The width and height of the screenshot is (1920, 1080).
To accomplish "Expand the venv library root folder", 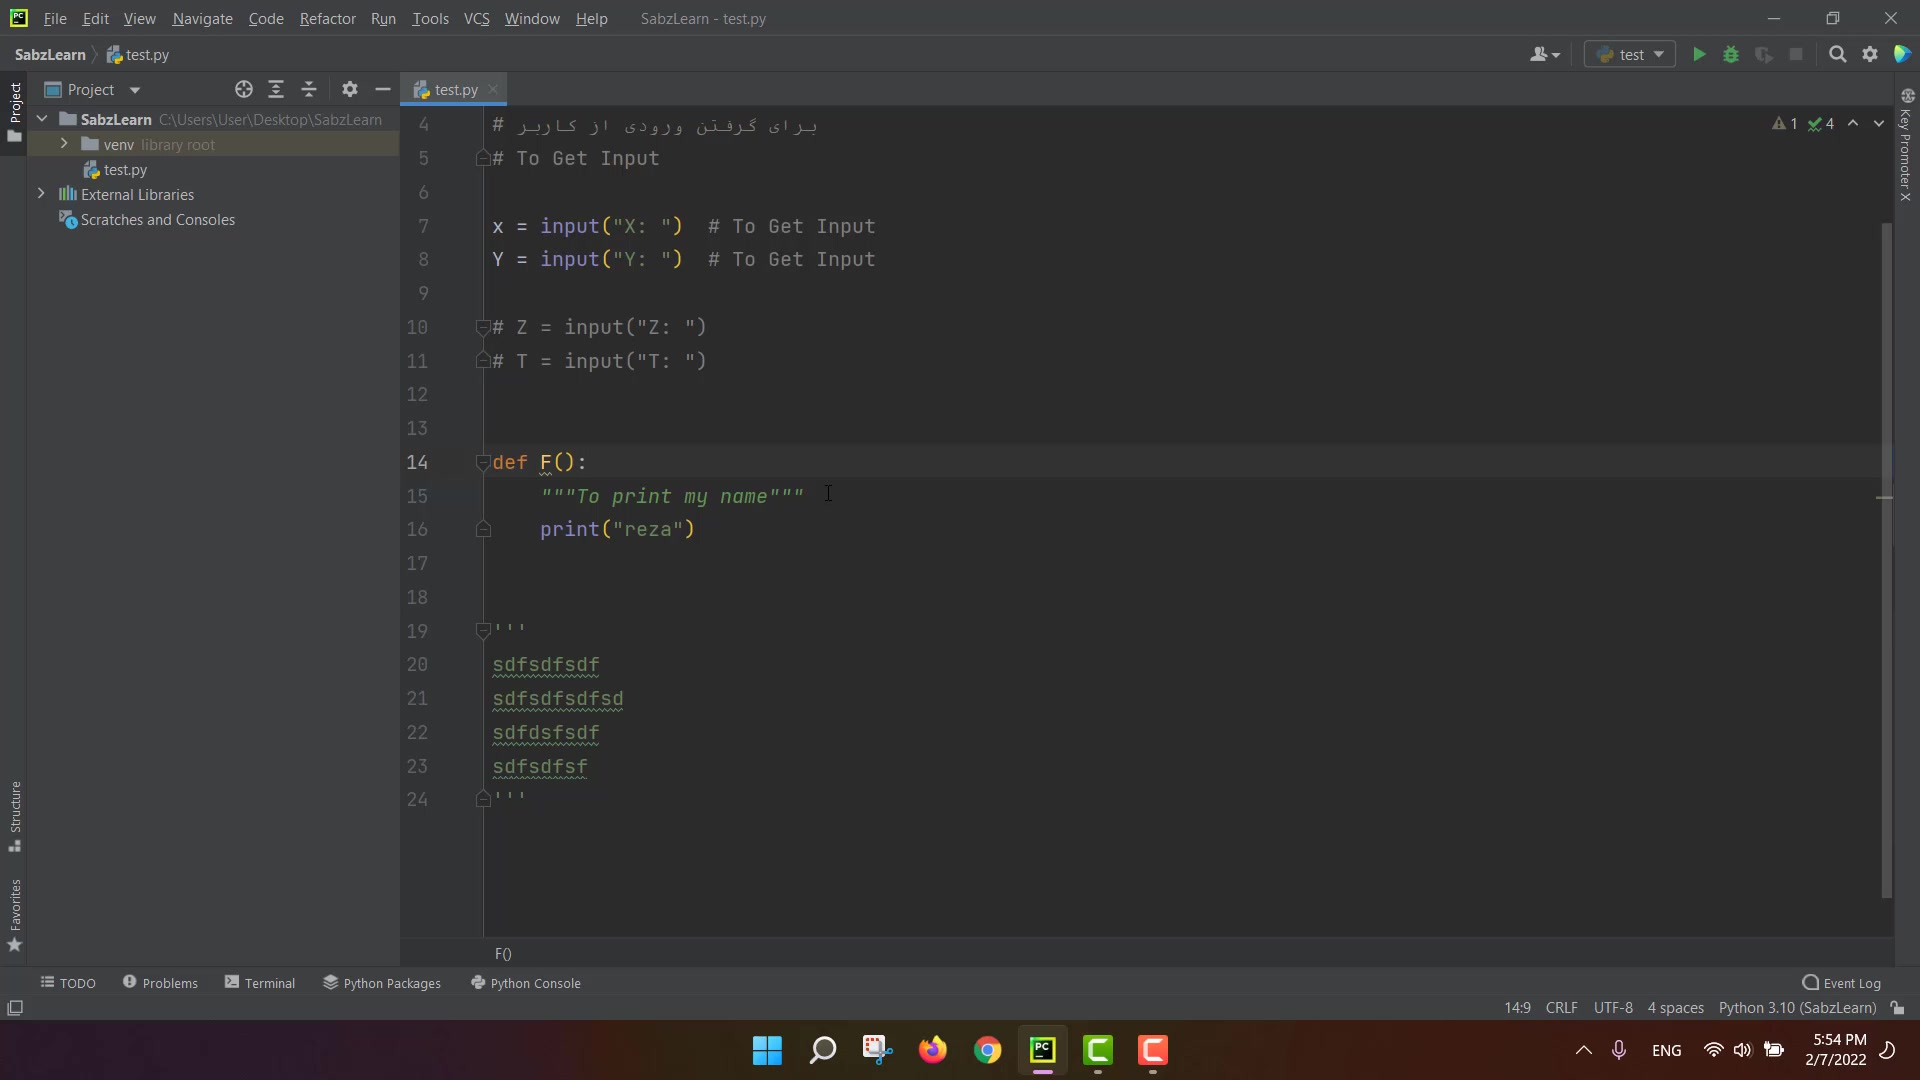I will pyautogui.click(x=64, y=144).
